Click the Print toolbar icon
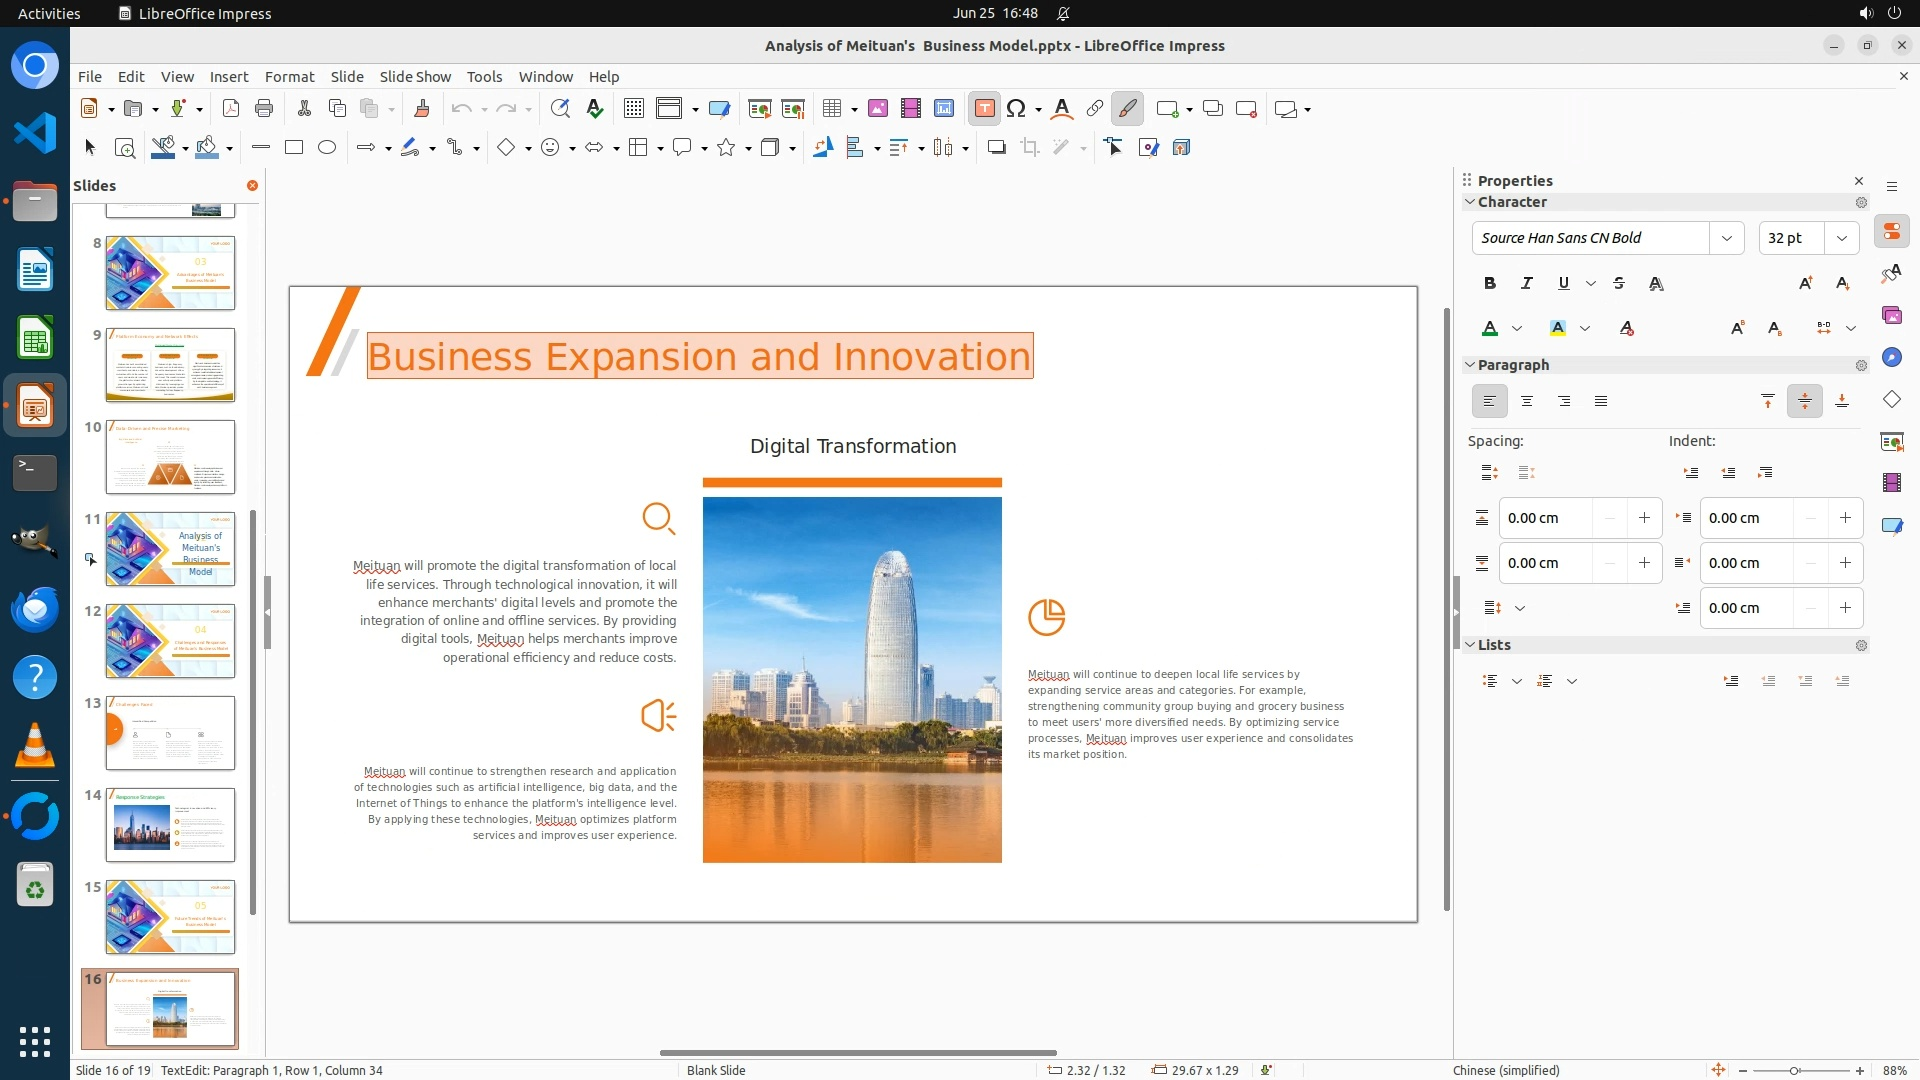Image resolution: width=1920 pixels, height=1080 pixels. click(x=264, y=109)
